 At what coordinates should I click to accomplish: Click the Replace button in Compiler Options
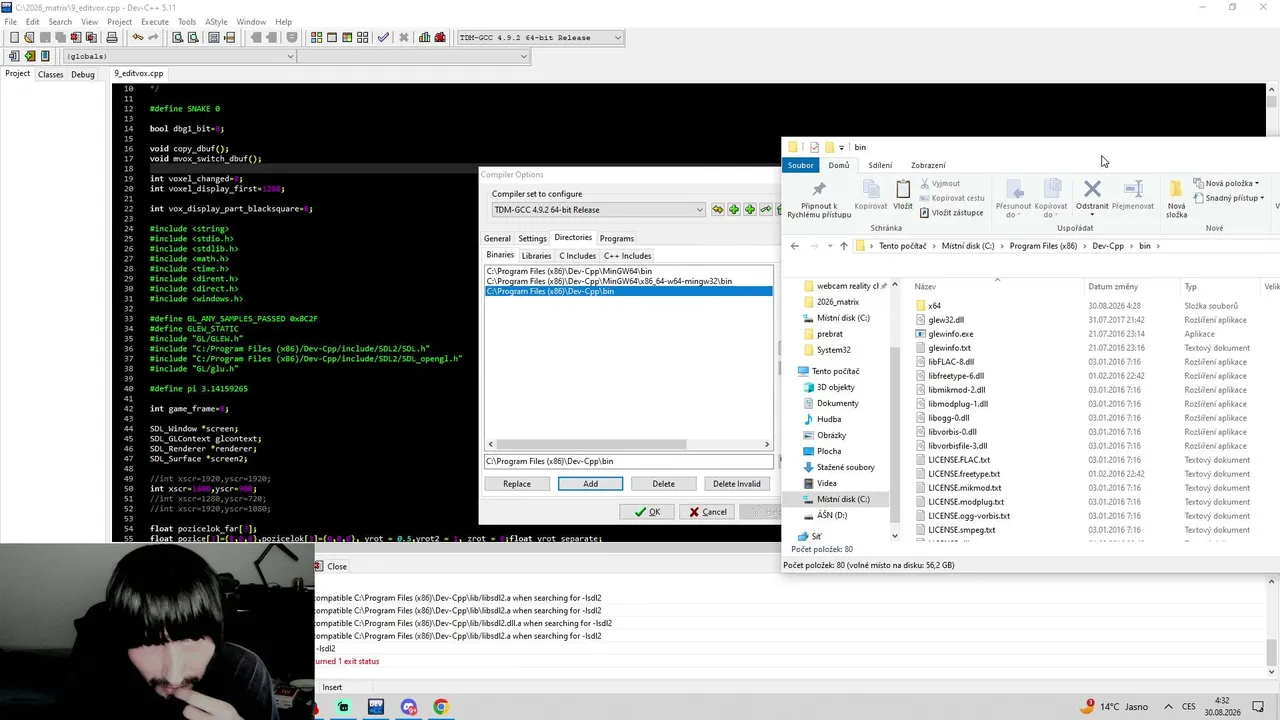pos(517,484)
